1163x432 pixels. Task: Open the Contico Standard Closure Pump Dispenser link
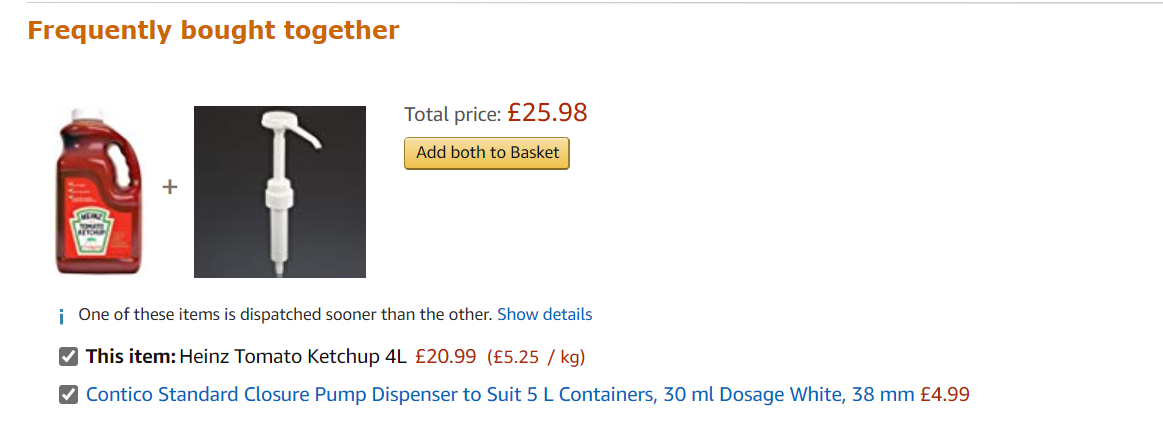tap(500, 394)
